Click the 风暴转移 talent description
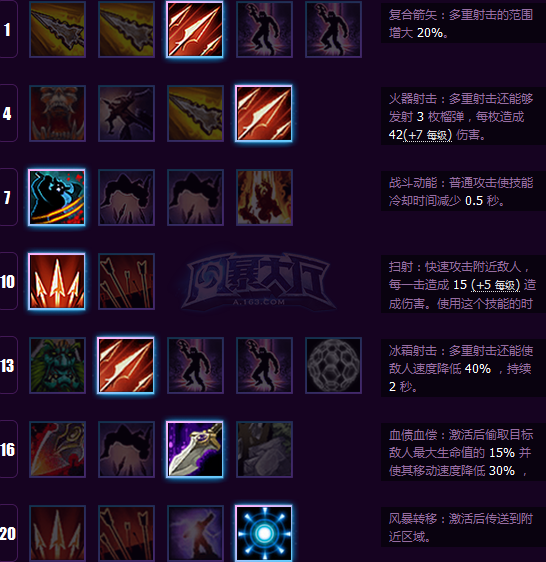The image size is (546, 562). pyautogui.click(x=463, y=527)
